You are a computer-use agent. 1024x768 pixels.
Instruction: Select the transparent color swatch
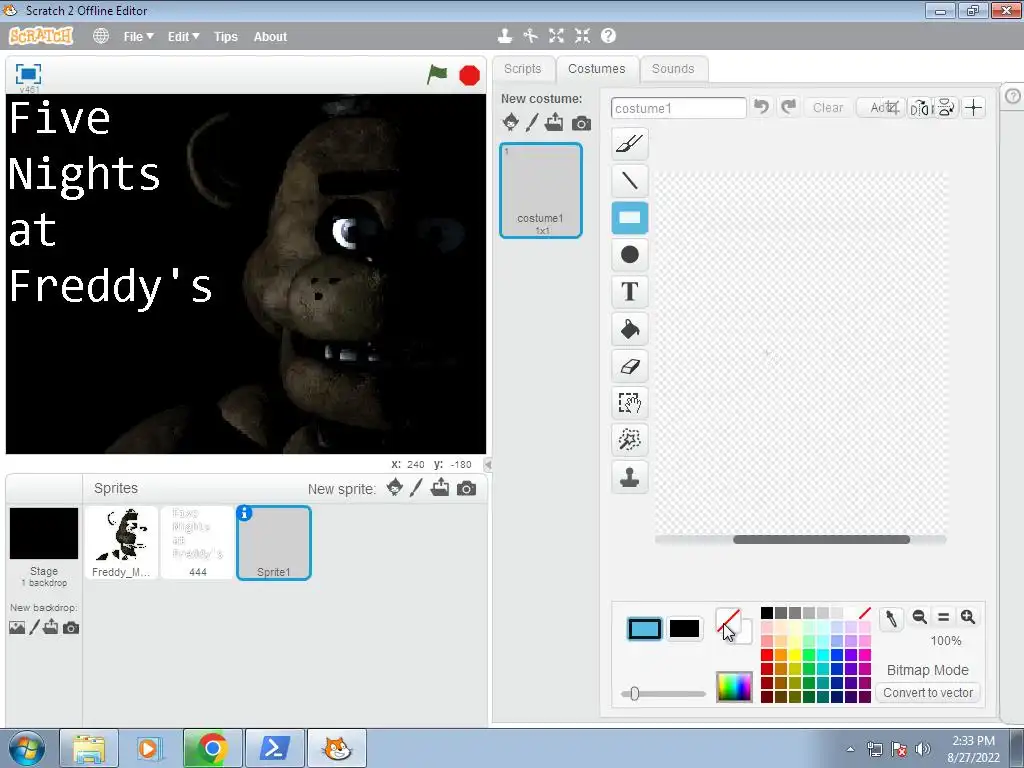pos(865,613)
